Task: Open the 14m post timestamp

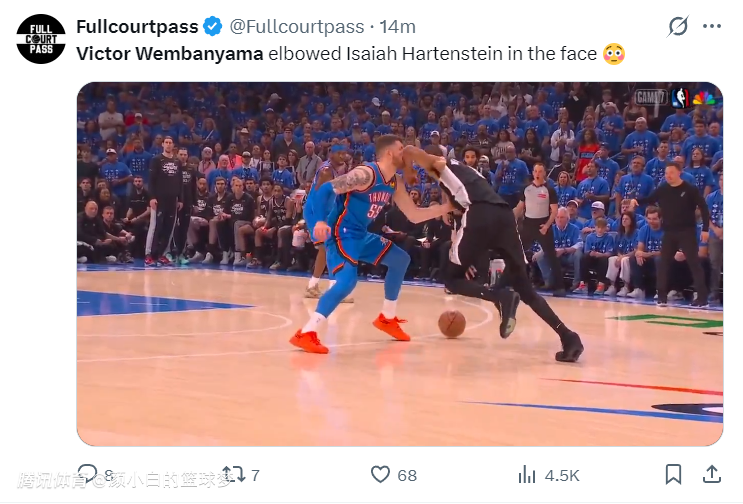Action: [398, 27]
